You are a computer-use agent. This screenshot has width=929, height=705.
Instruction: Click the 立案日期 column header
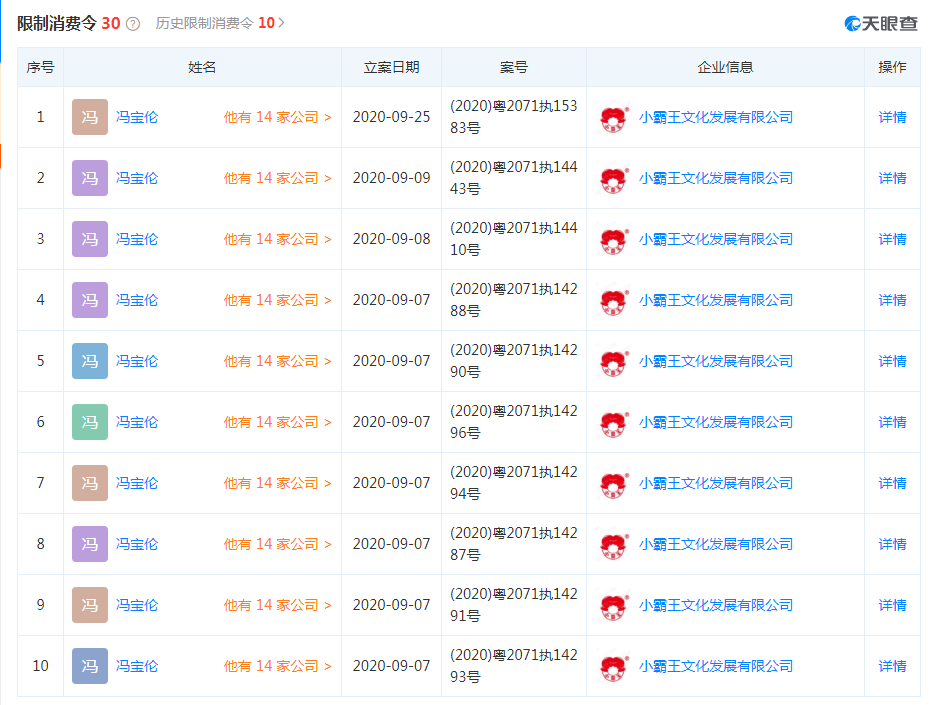pyautogui.click(x=391, y=67)
